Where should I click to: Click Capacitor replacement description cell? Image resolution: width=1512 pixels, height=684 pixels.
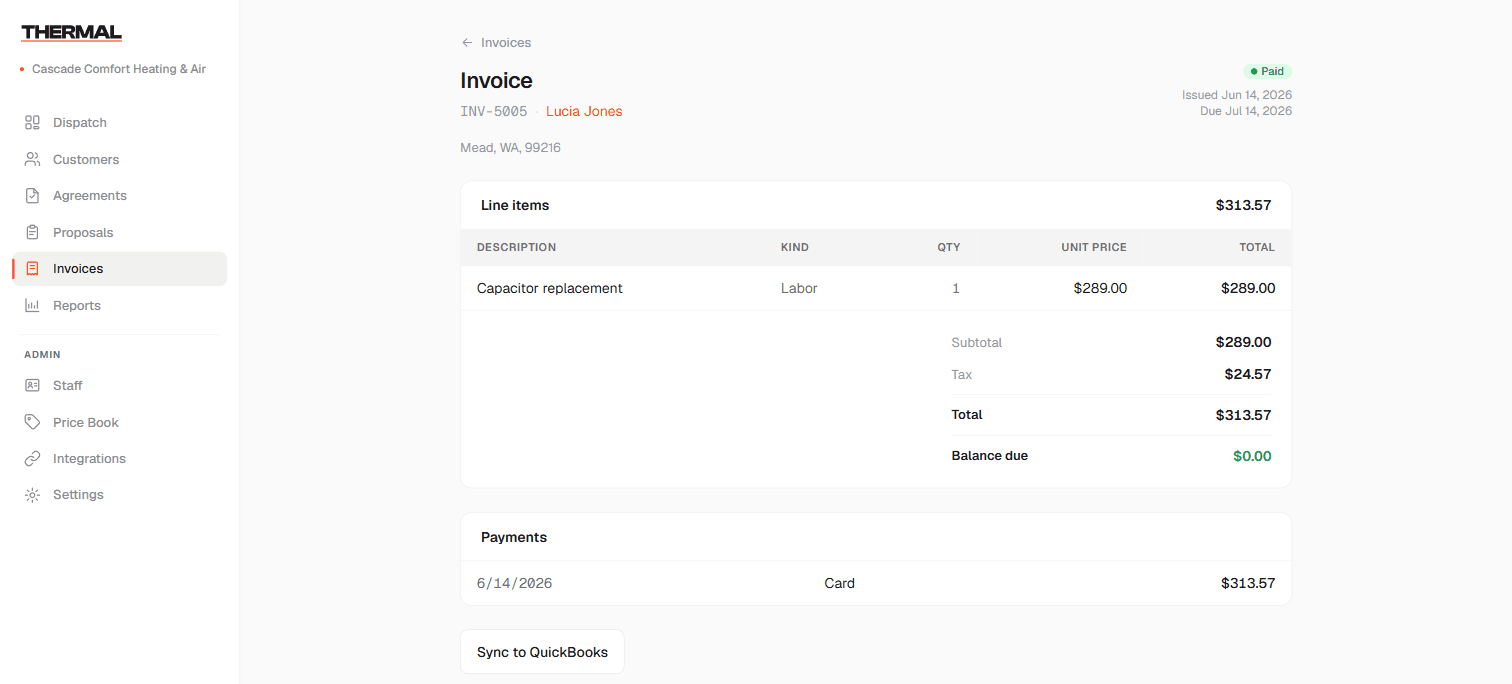tap(550, 288)
